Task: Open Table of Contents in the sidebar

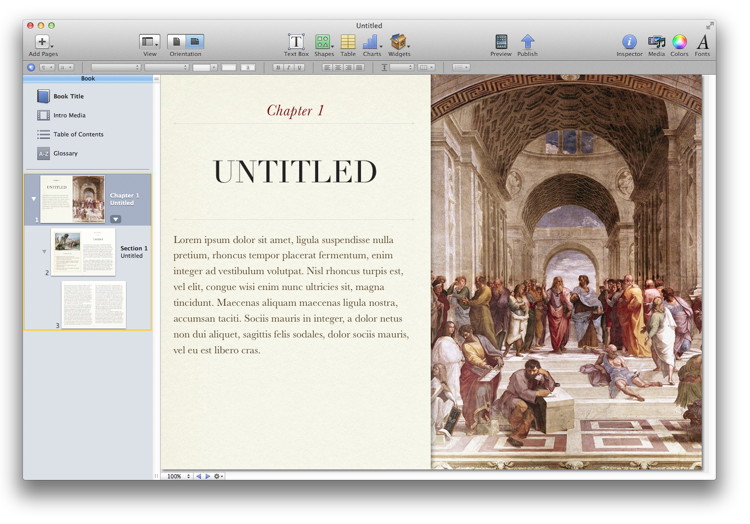Action: click(x=78, y=134)
